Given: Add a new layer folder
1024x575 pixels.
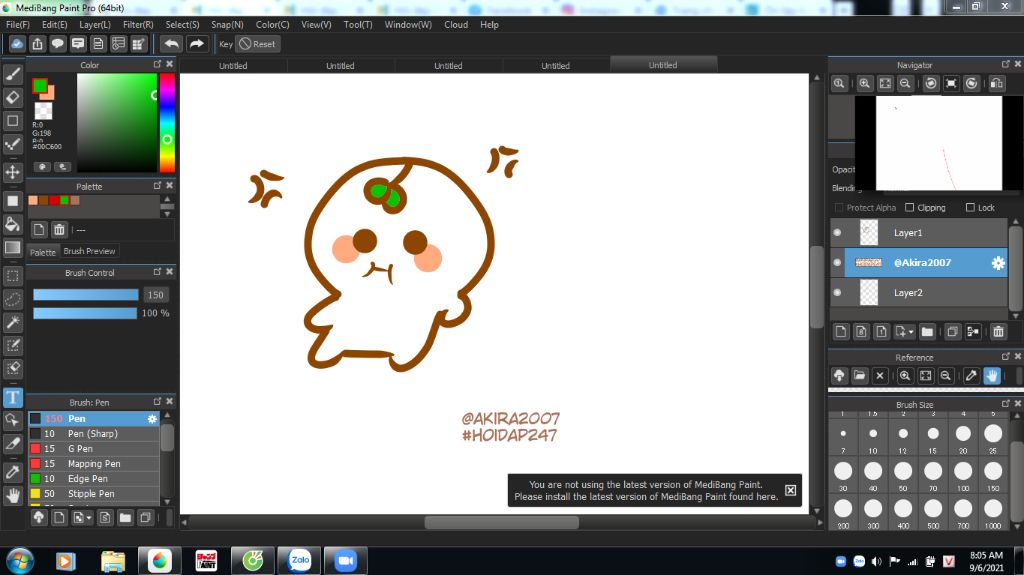Looking at the screenshot, I should pyautogui.click(x=927, y=332).
